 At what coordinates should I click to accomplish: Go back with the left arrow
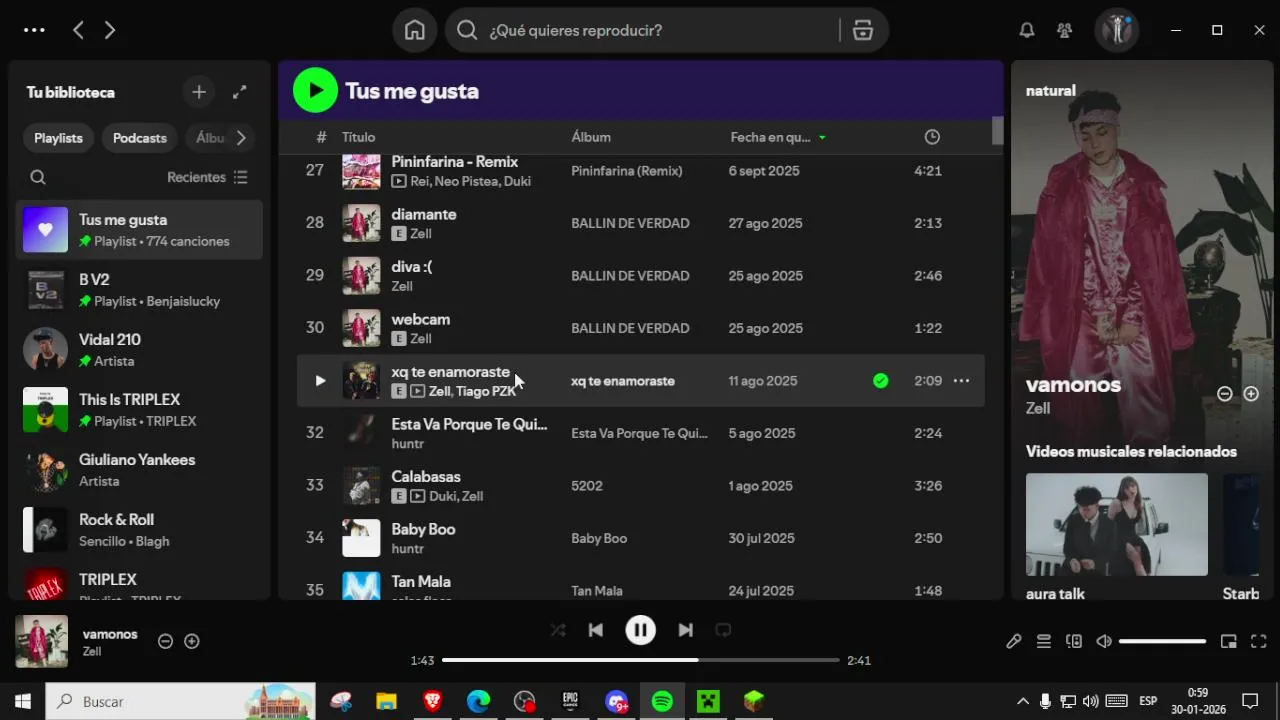point(78,30)
